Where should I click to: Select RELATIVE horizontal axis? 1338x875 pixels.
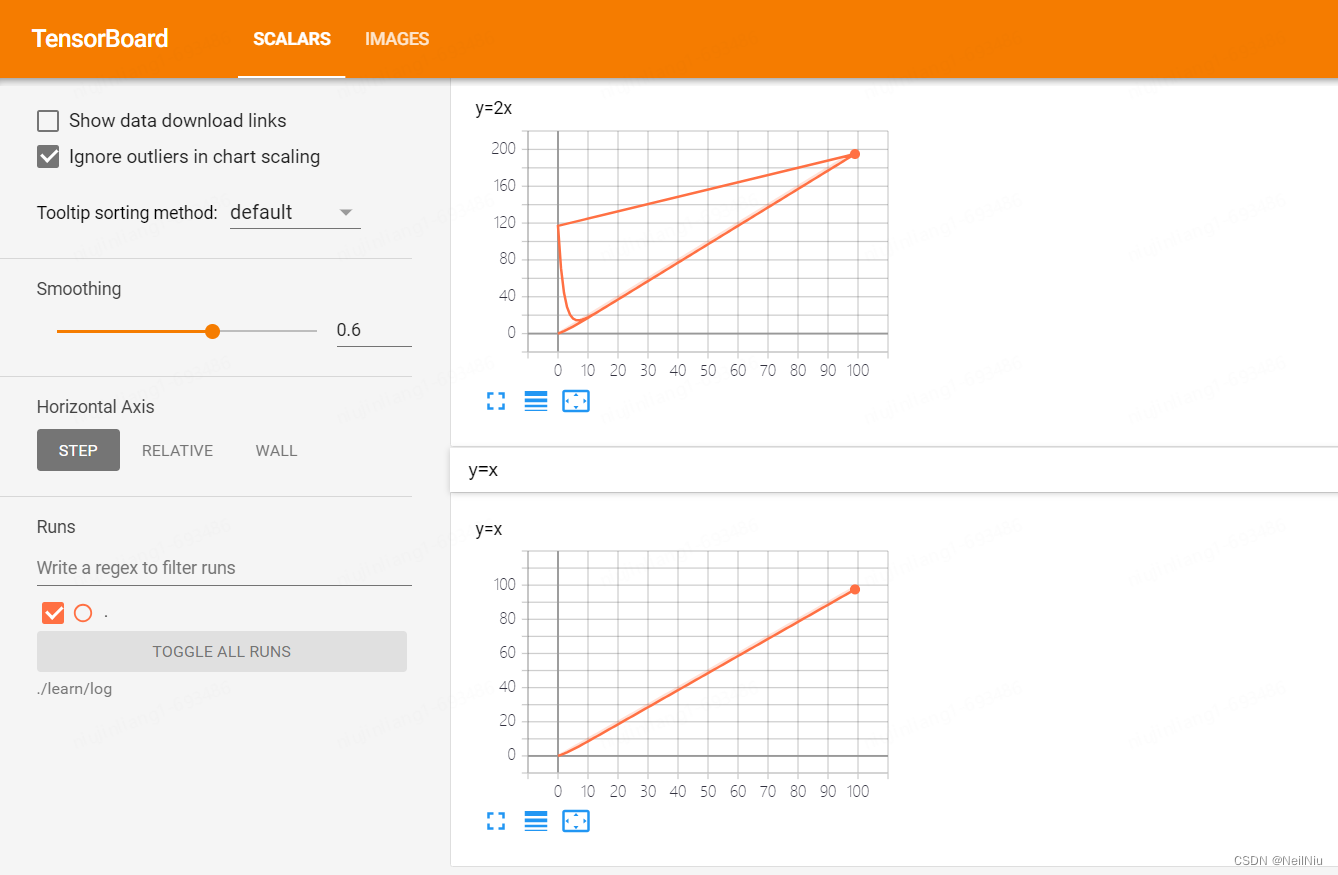[177, 450]
